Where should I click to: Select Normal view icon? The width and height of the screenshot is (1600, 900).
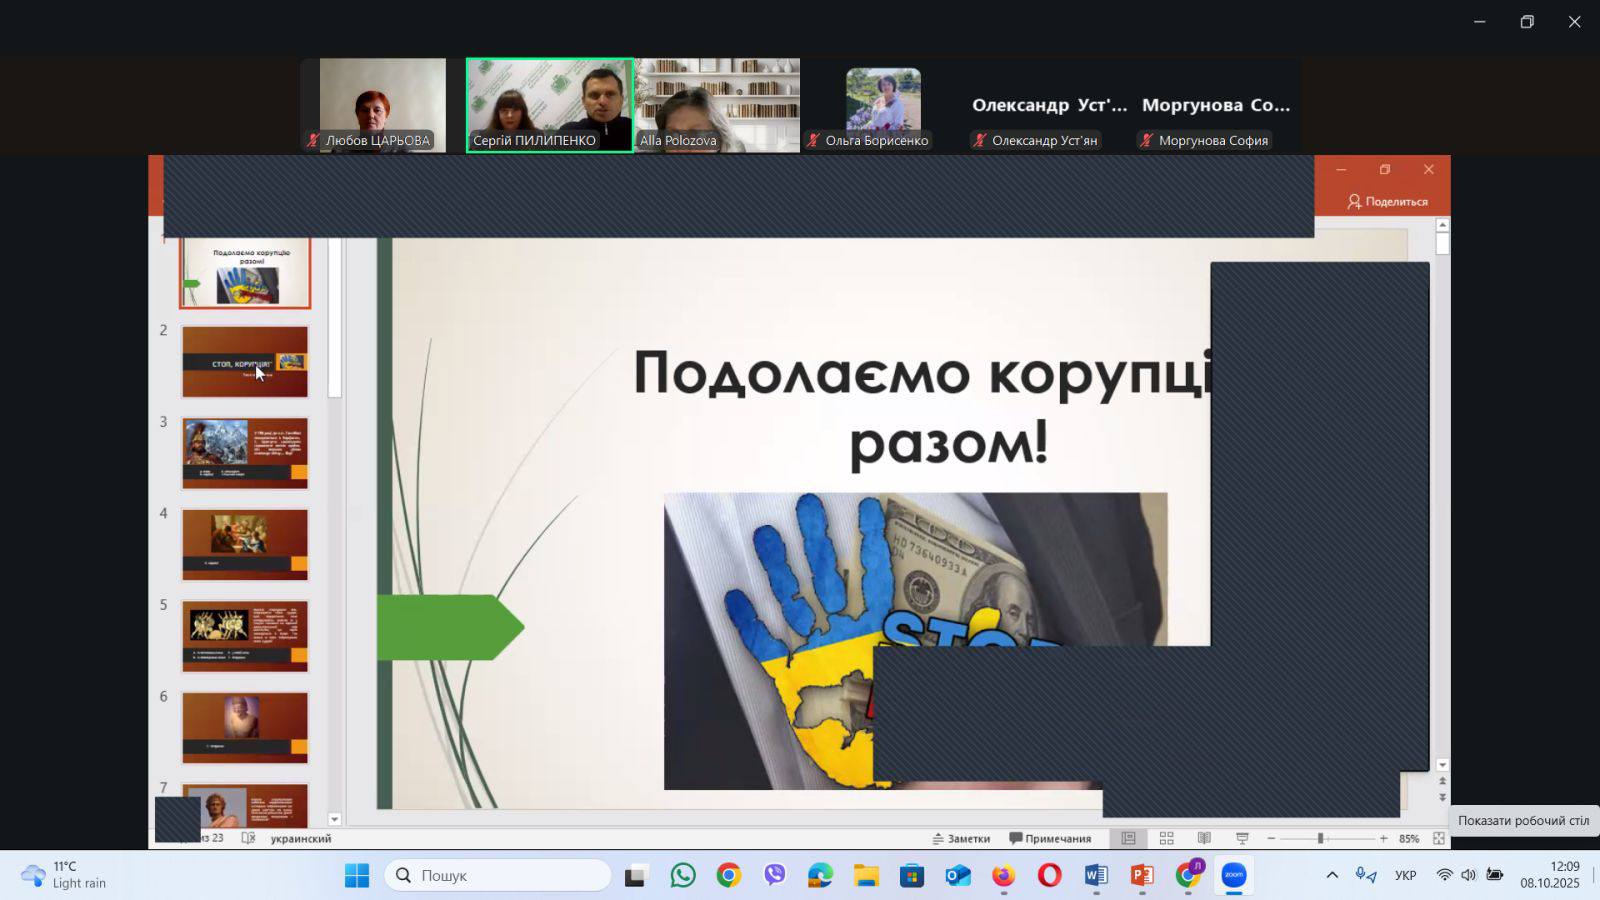tap(1128, 838)
